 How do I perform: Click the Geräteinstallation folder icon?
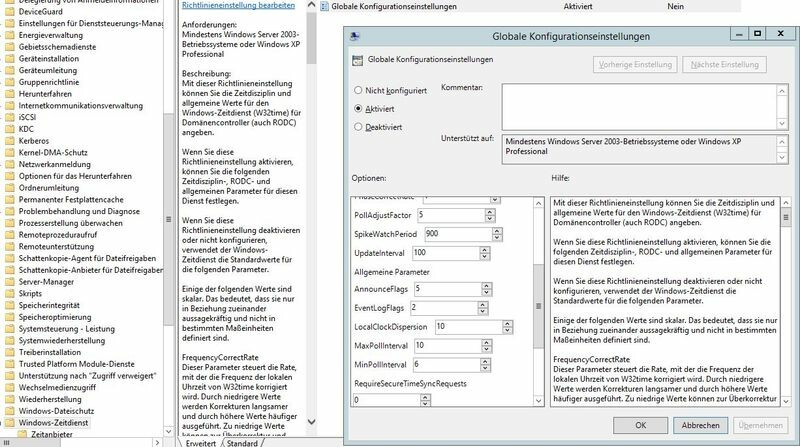coord(9,59)
